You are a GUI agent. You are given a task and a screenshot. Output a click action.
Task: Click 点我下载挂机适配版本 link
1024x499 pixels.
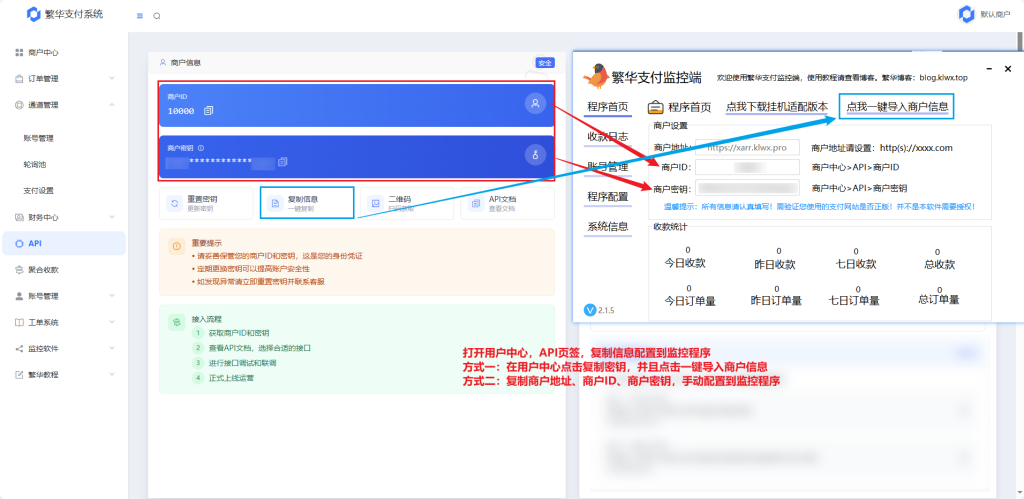777,106
